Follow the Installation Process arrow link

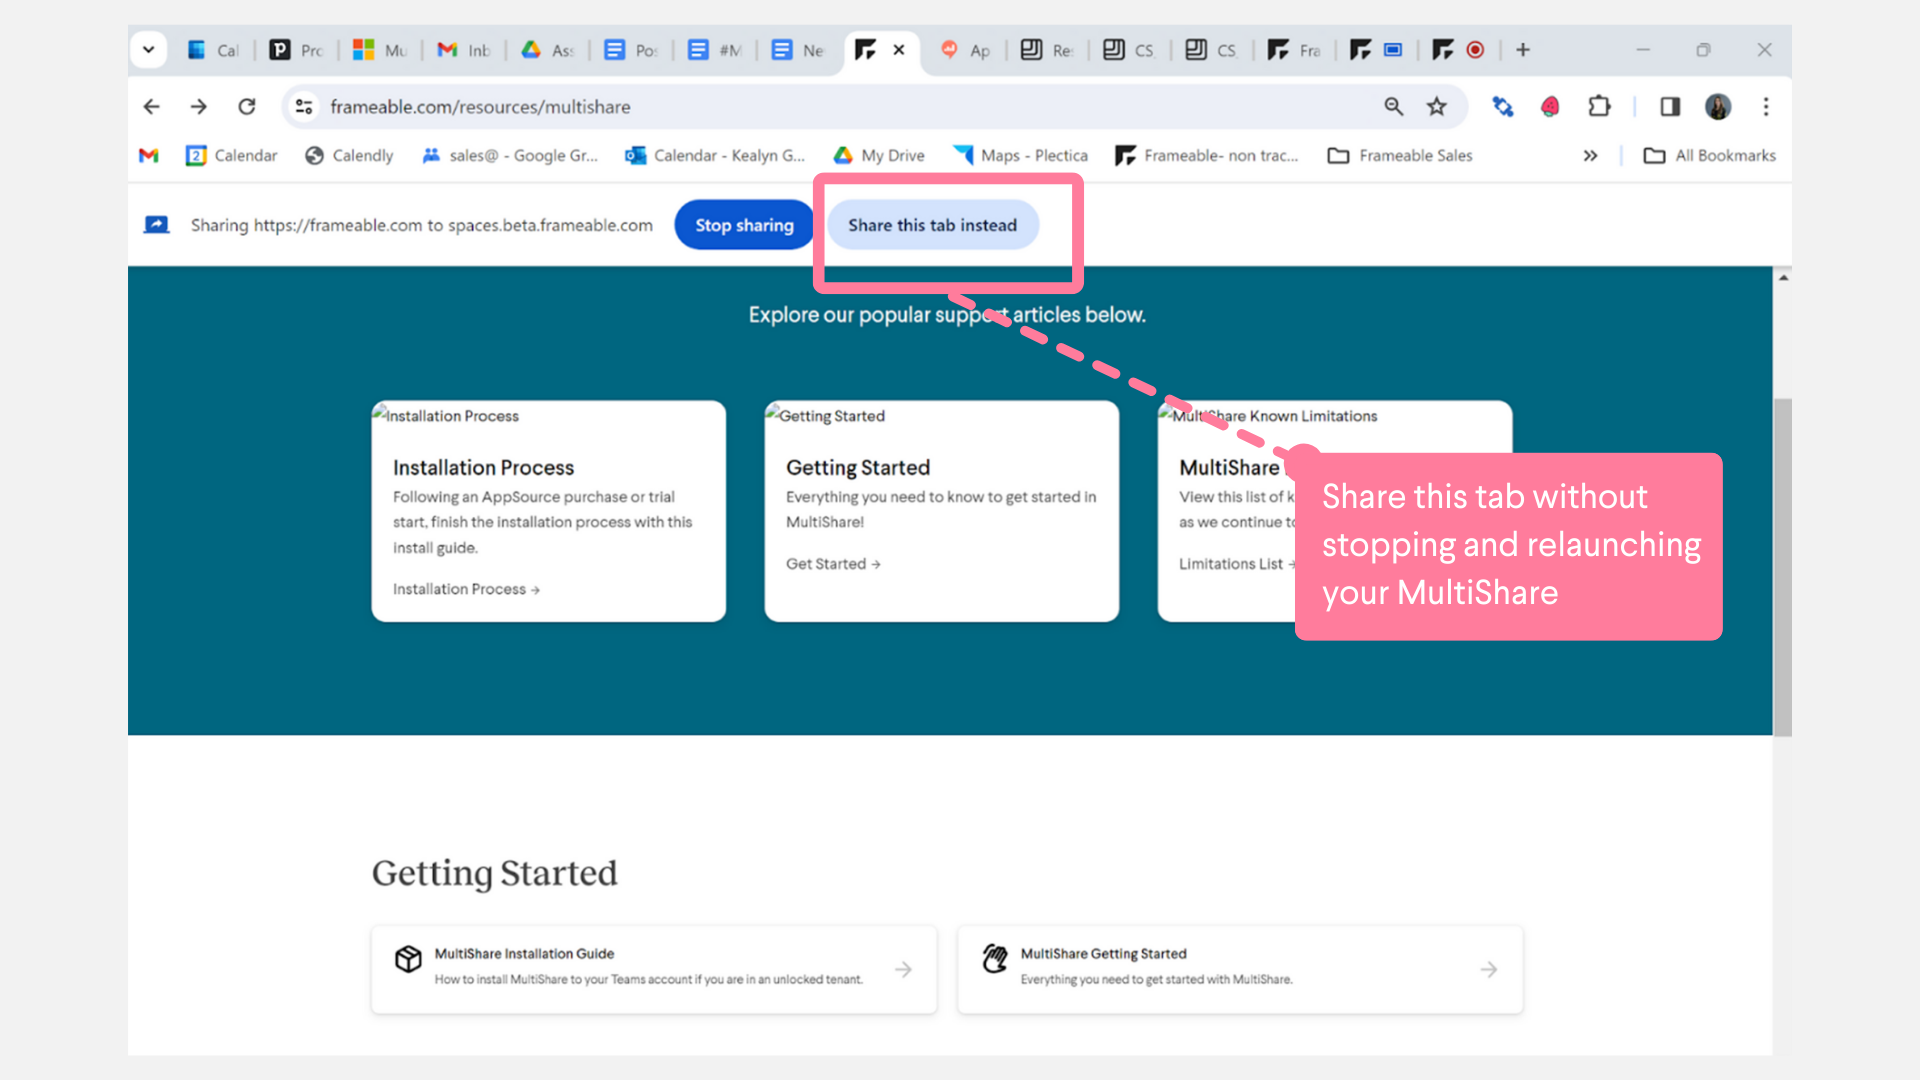point(466,589)
